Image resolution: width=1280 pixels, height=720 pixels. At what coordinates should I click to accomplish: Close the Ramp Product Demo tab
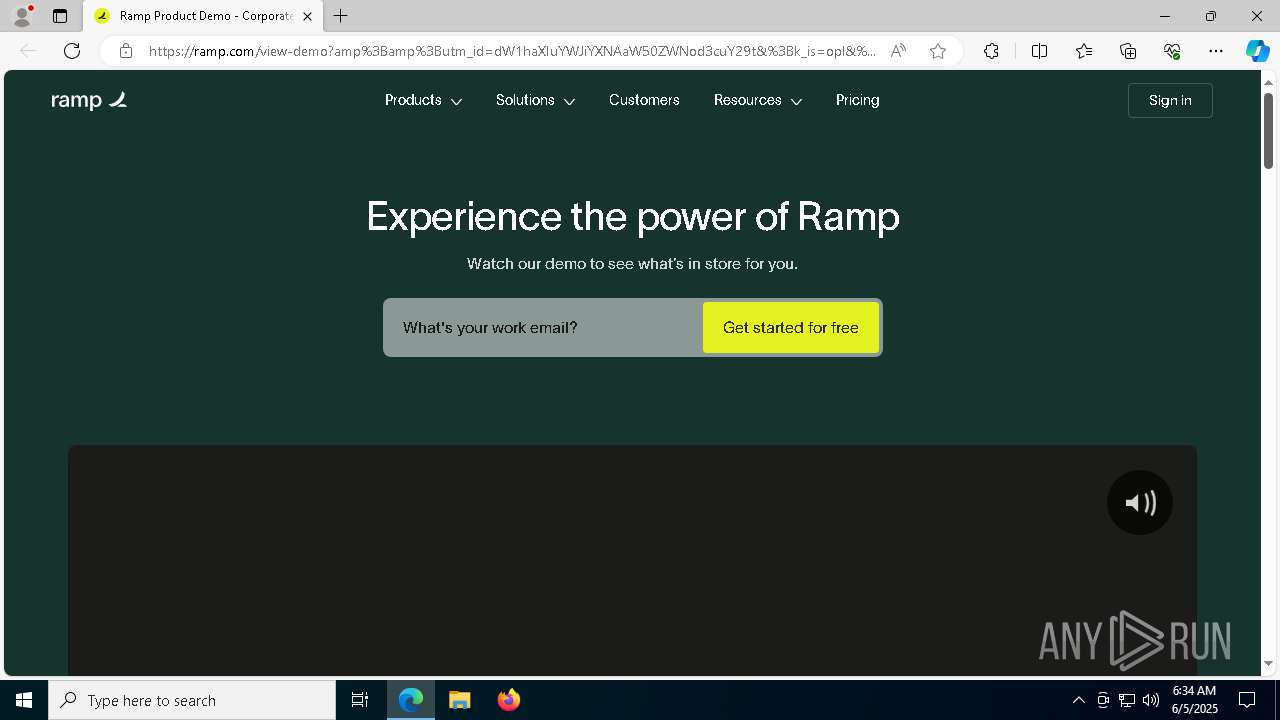tap(307, 16)
